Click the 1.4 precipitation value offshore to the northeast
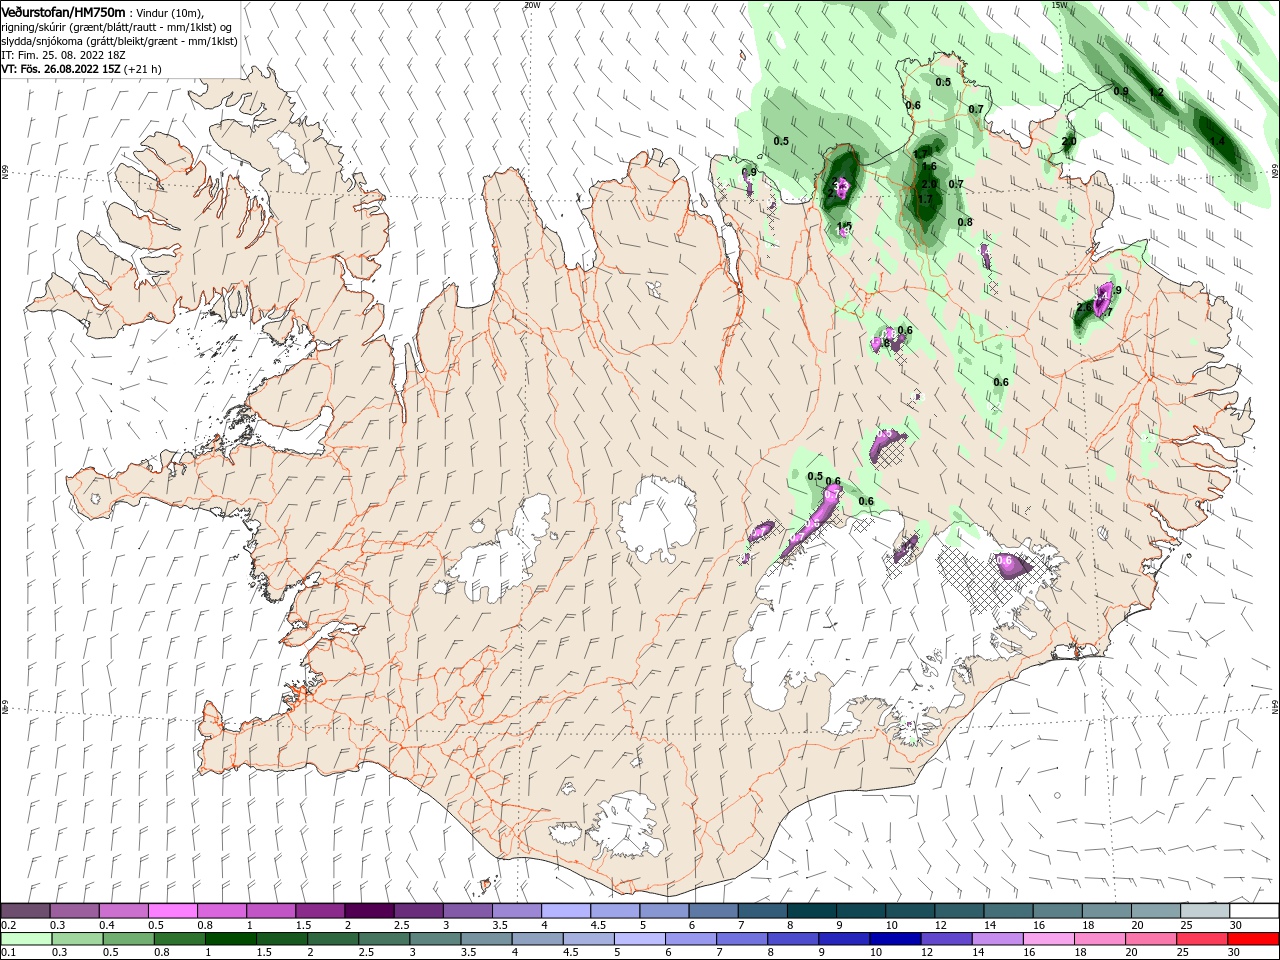This screenshot has width=1280, height=960. 1217,142
